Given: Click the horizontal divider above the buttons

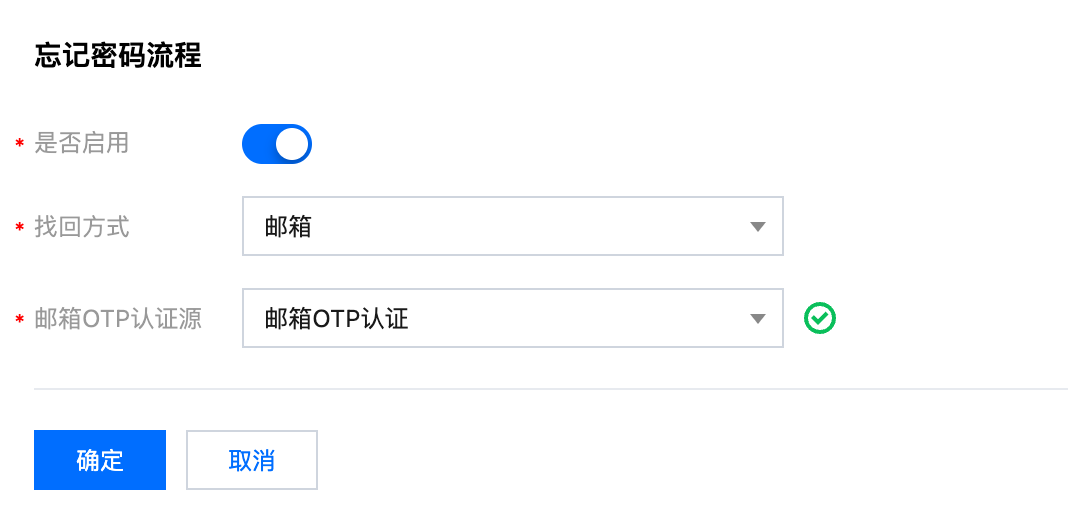Looking at the screenshot, I should click(x=551, y=389).
